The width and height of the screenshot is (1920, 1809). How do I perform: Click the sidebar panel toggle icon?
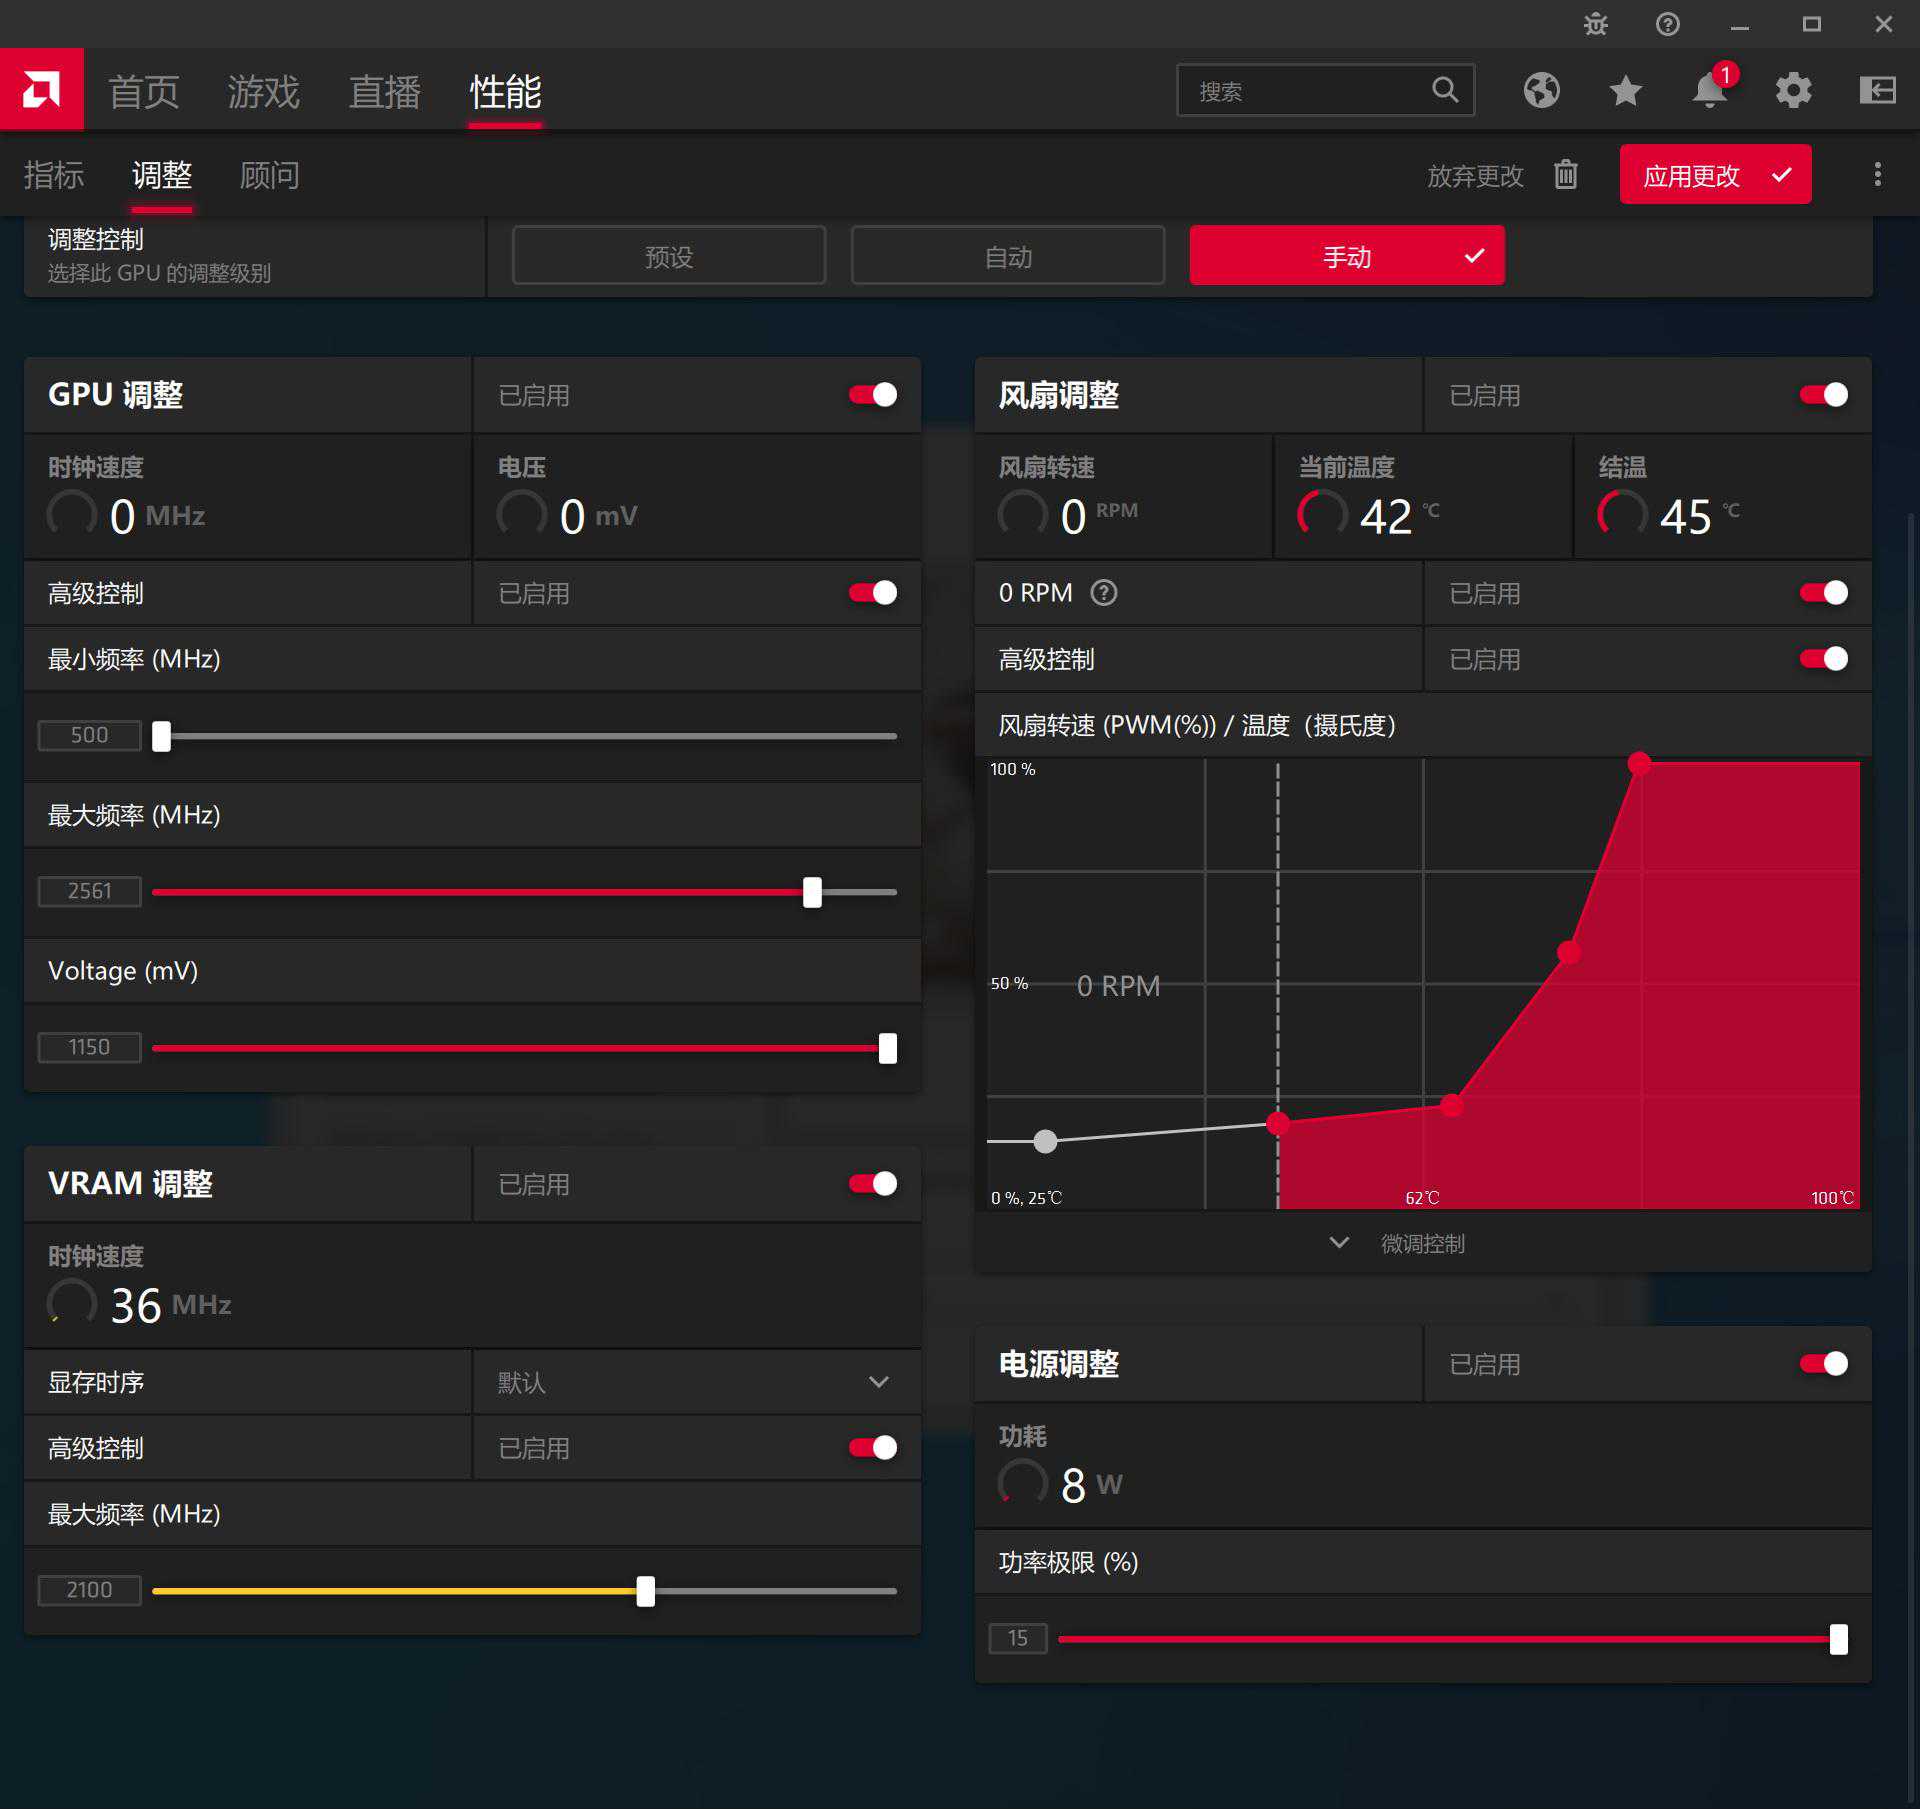pos(1877,90)
